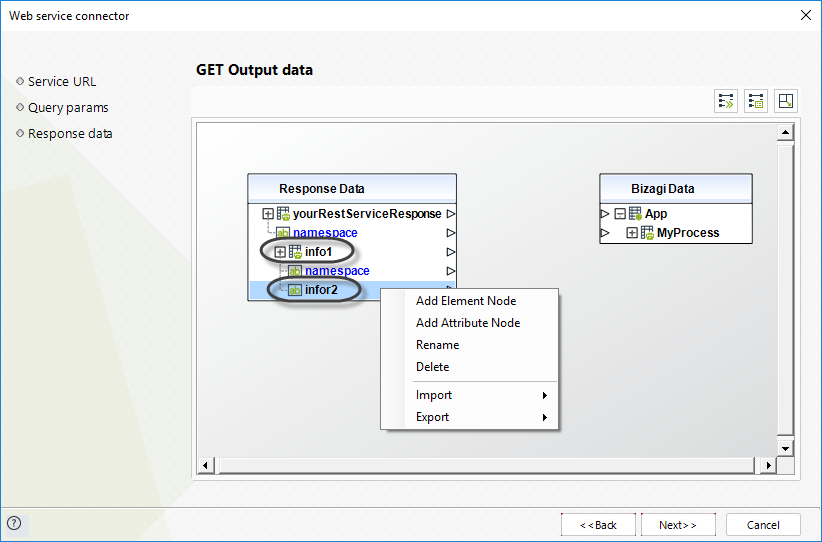Click horizontal scrollbar left arrow

point(206,465)
